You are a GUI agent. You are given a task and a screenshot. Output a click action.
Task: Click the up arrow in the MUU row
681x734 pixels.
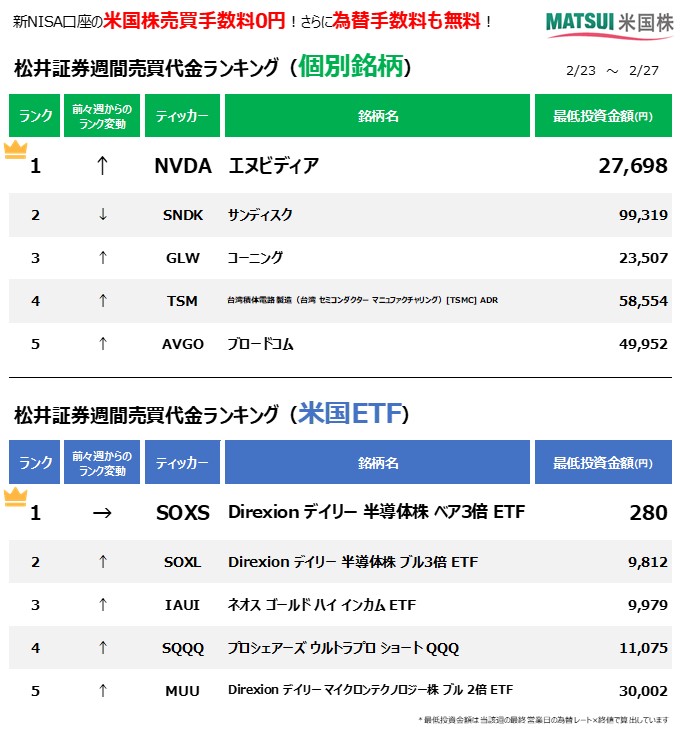[x=103, y=690]
